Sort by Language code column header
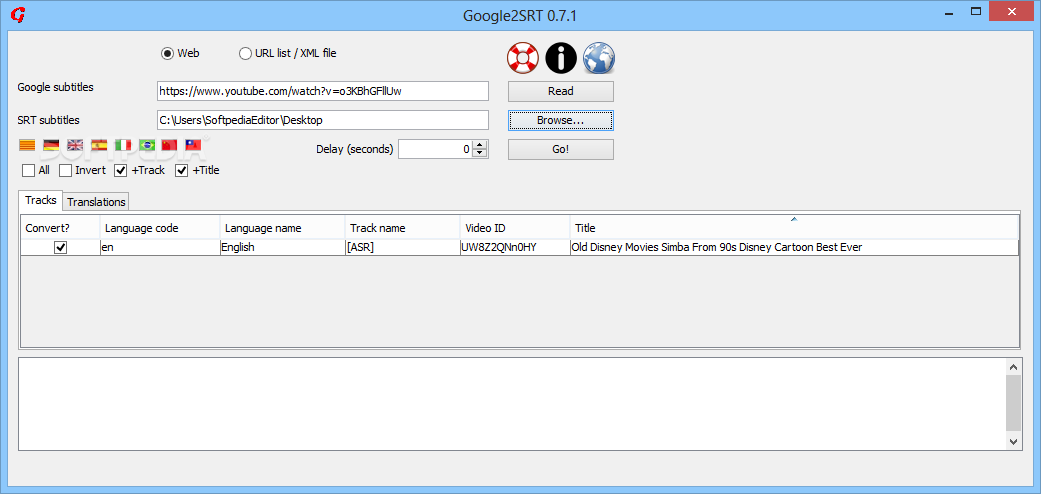The height and width of the screenshot is (494, 1041). 160,228
